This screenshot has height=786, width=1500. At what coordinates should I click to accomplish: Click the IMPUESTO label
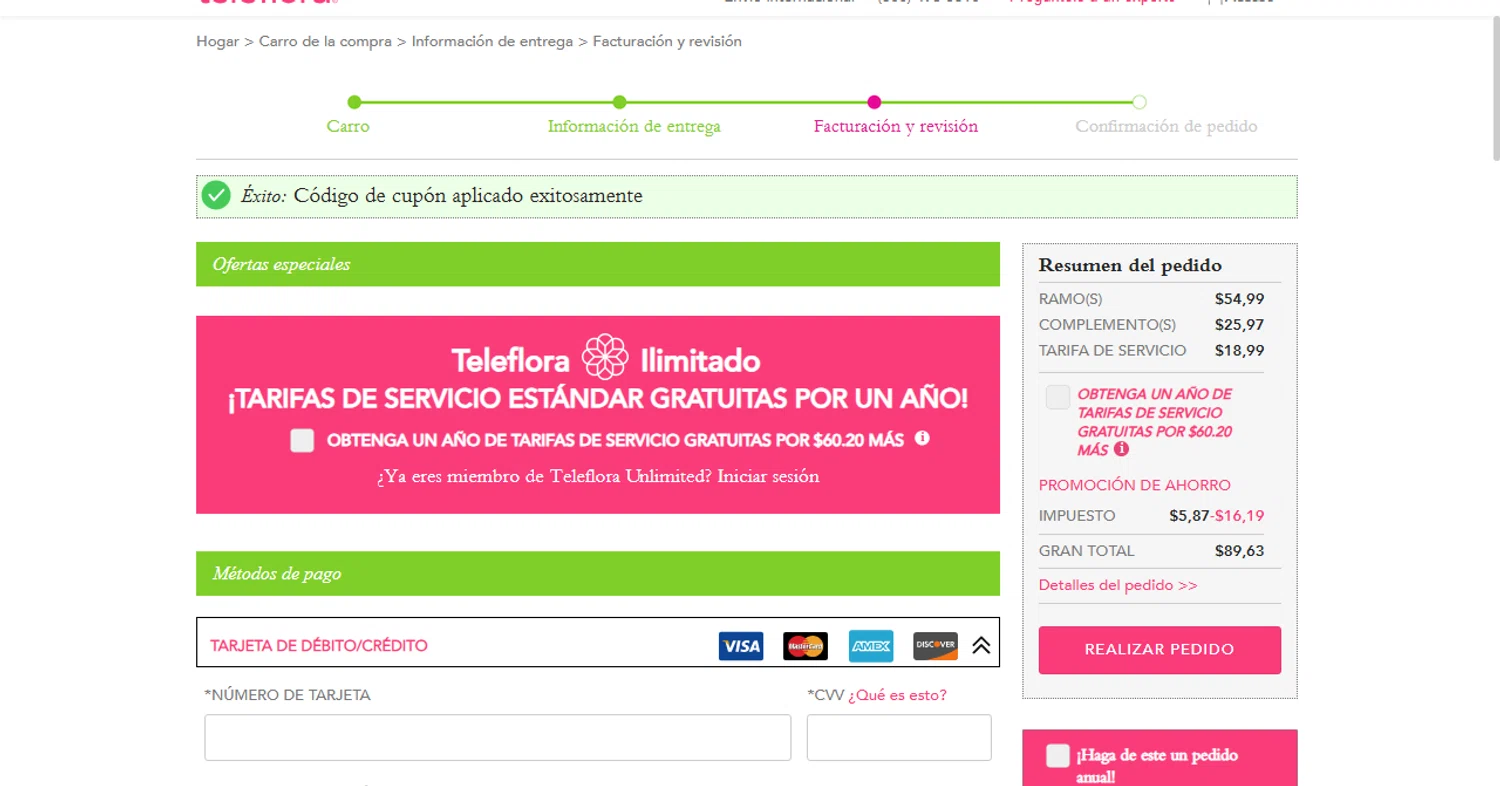(1077, 516)
